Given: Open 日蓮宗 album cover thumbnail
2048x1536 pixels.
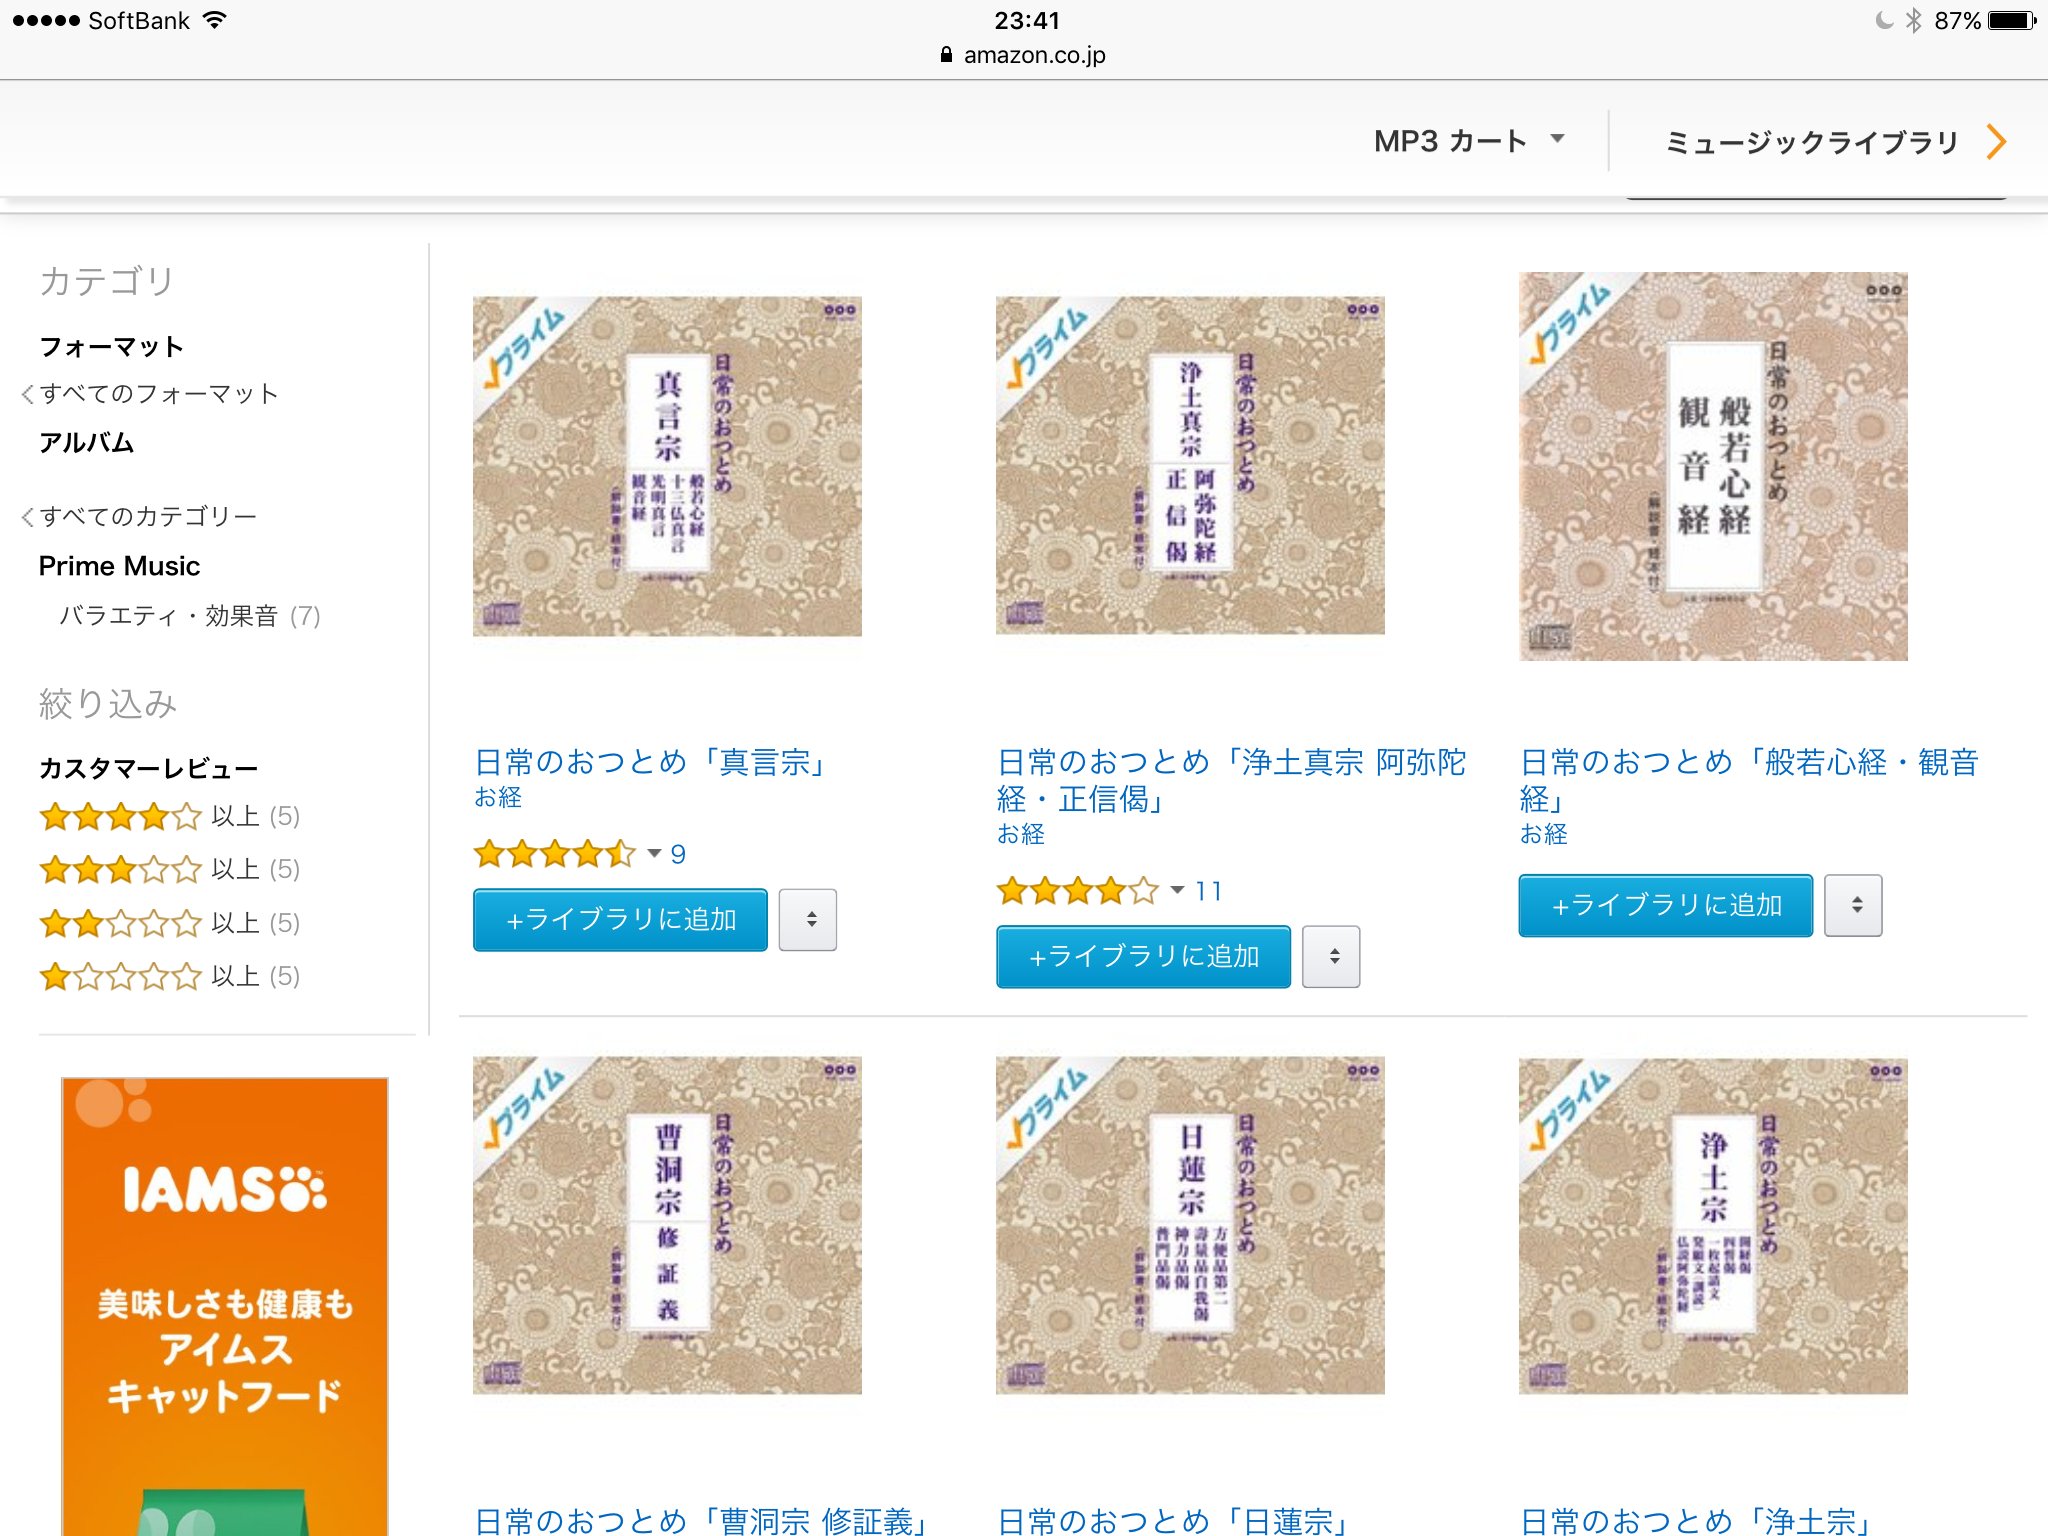Looking at the screenshot, I should [x=1190, y=1225].
